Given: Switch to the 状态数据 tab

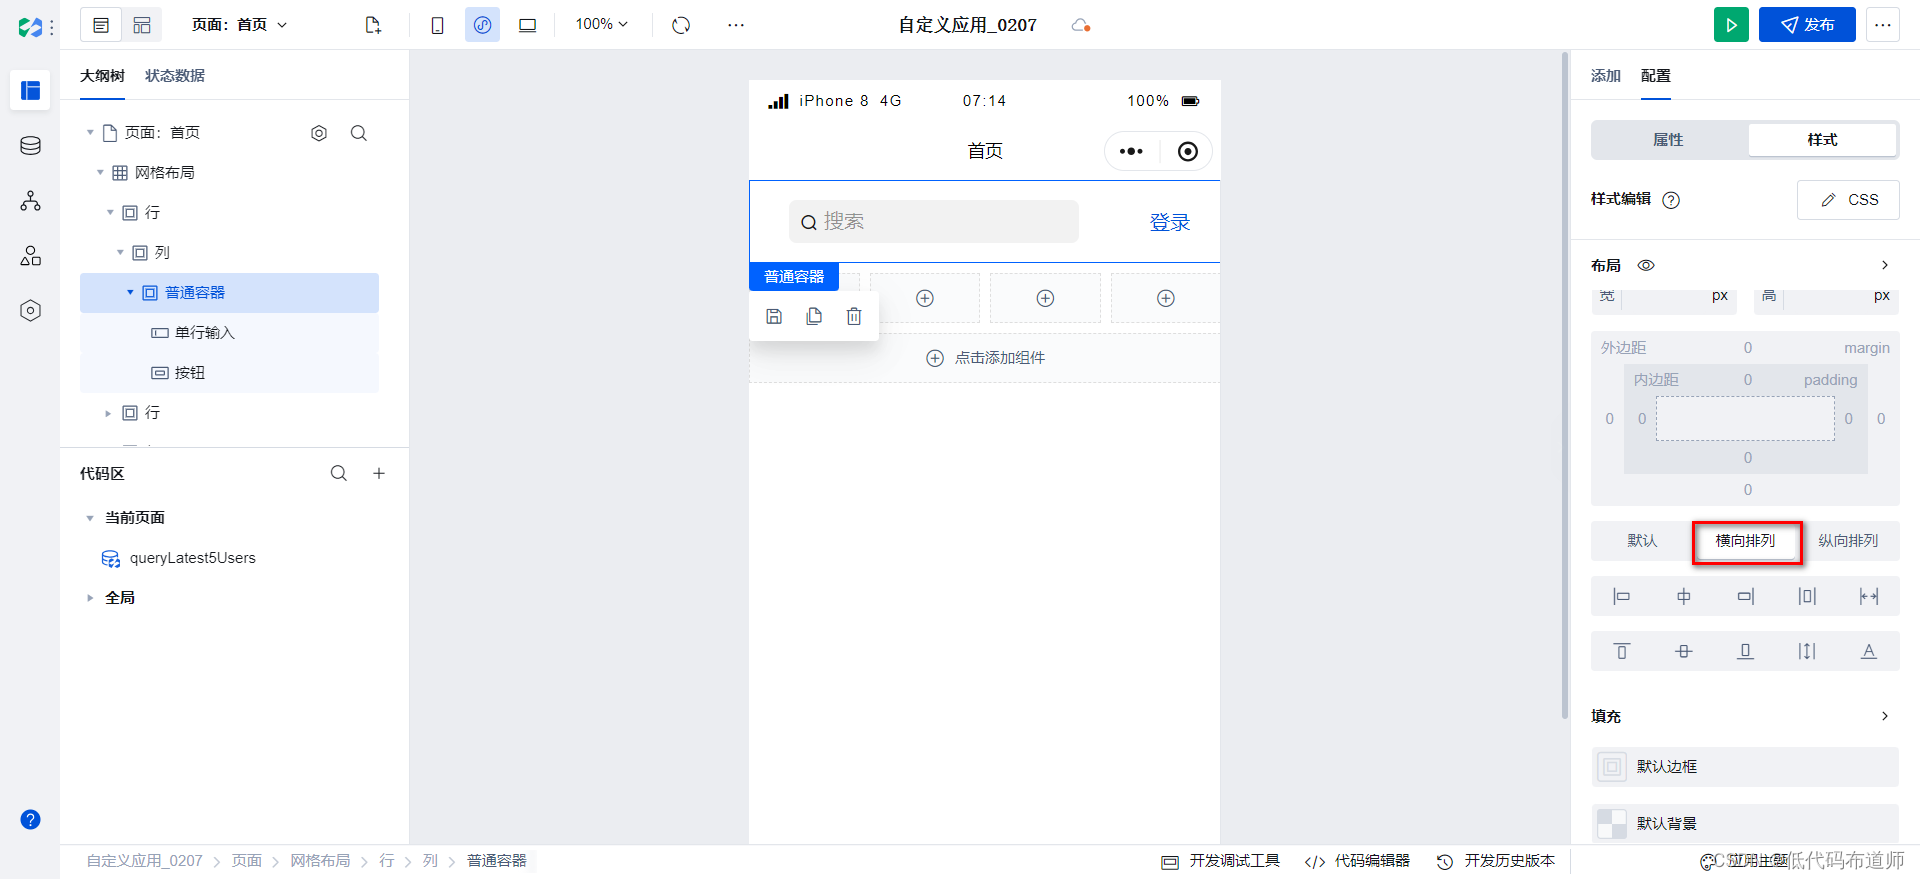Looking at the screenshot, I should point(175,76).
